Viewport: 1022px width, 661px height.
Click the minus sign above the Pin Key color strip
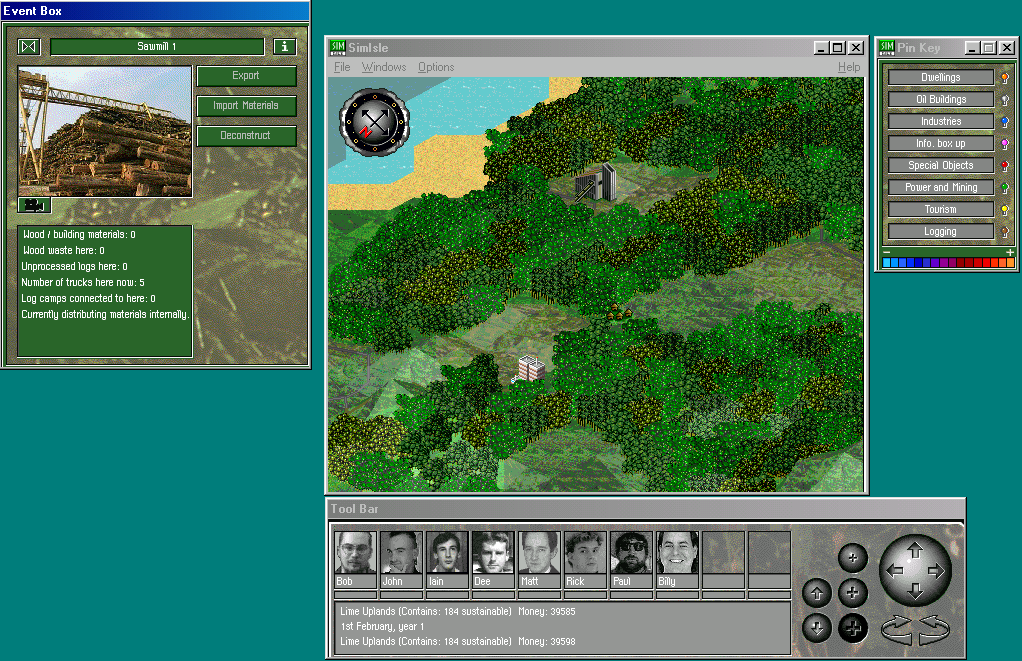tap(886, 252)
